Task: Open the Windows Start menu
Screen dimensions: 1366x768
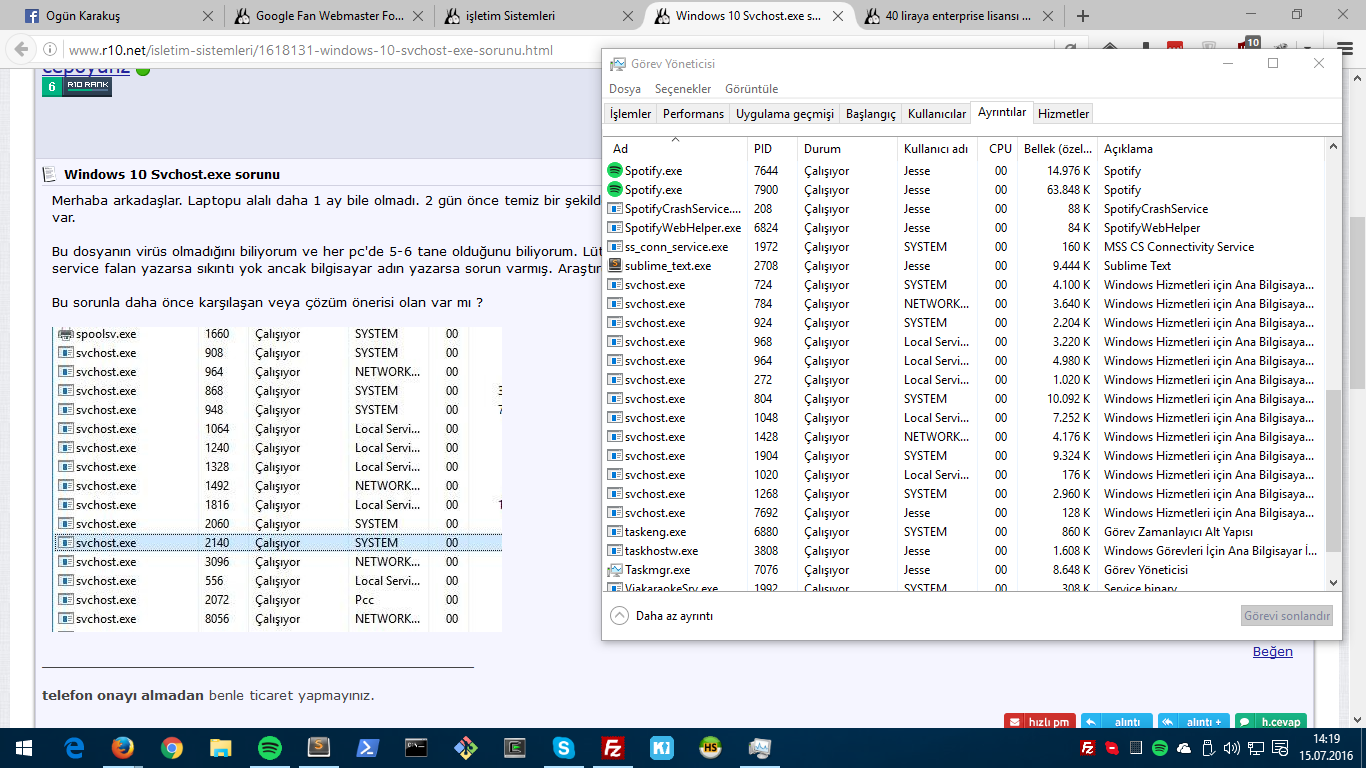Action: pos(24,747)
